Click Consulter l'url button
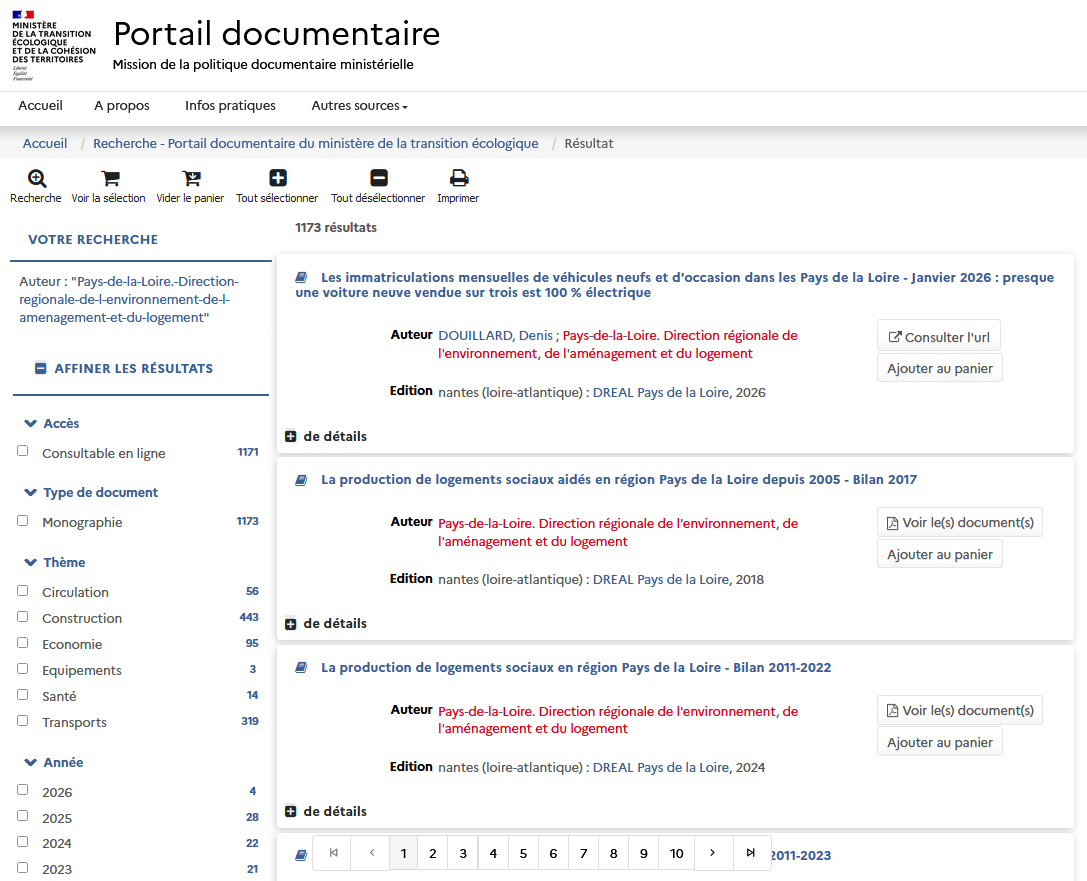 [938, 337]
